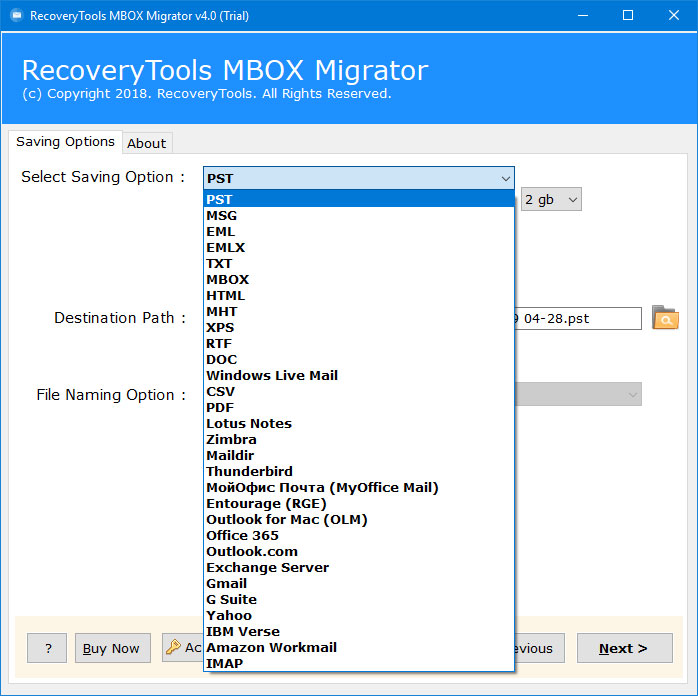Screen dimensions: 698x696
Task: Select Amazon Workmail option
Action: pos(359,648)
